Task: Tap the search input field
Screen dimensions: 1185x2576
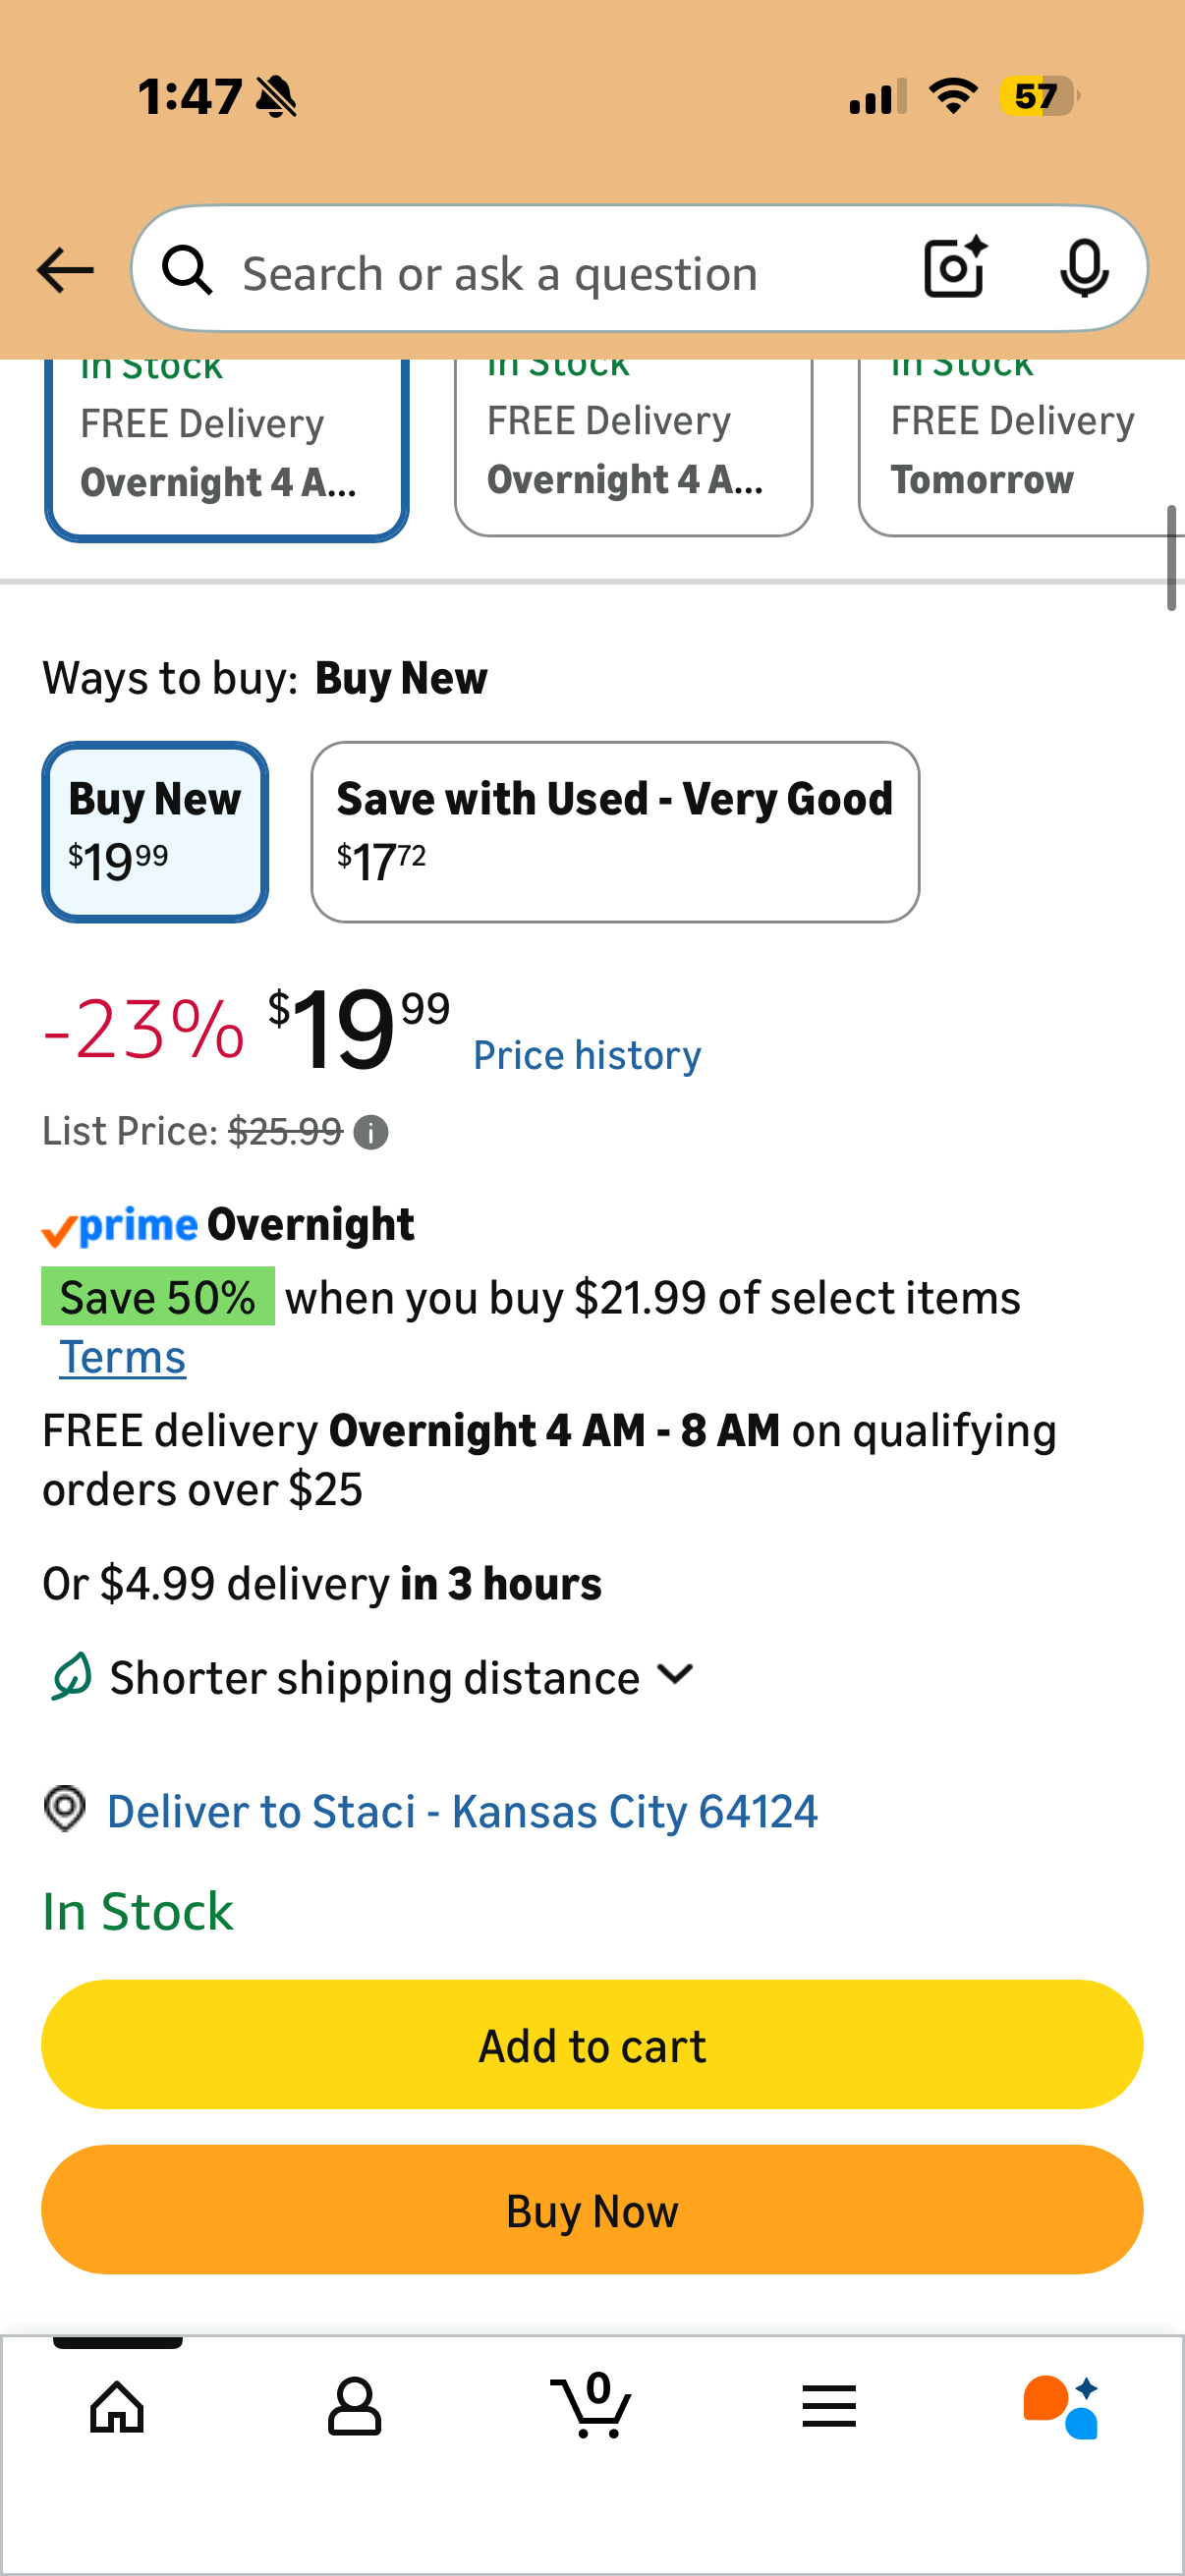Action: point(560,272)
